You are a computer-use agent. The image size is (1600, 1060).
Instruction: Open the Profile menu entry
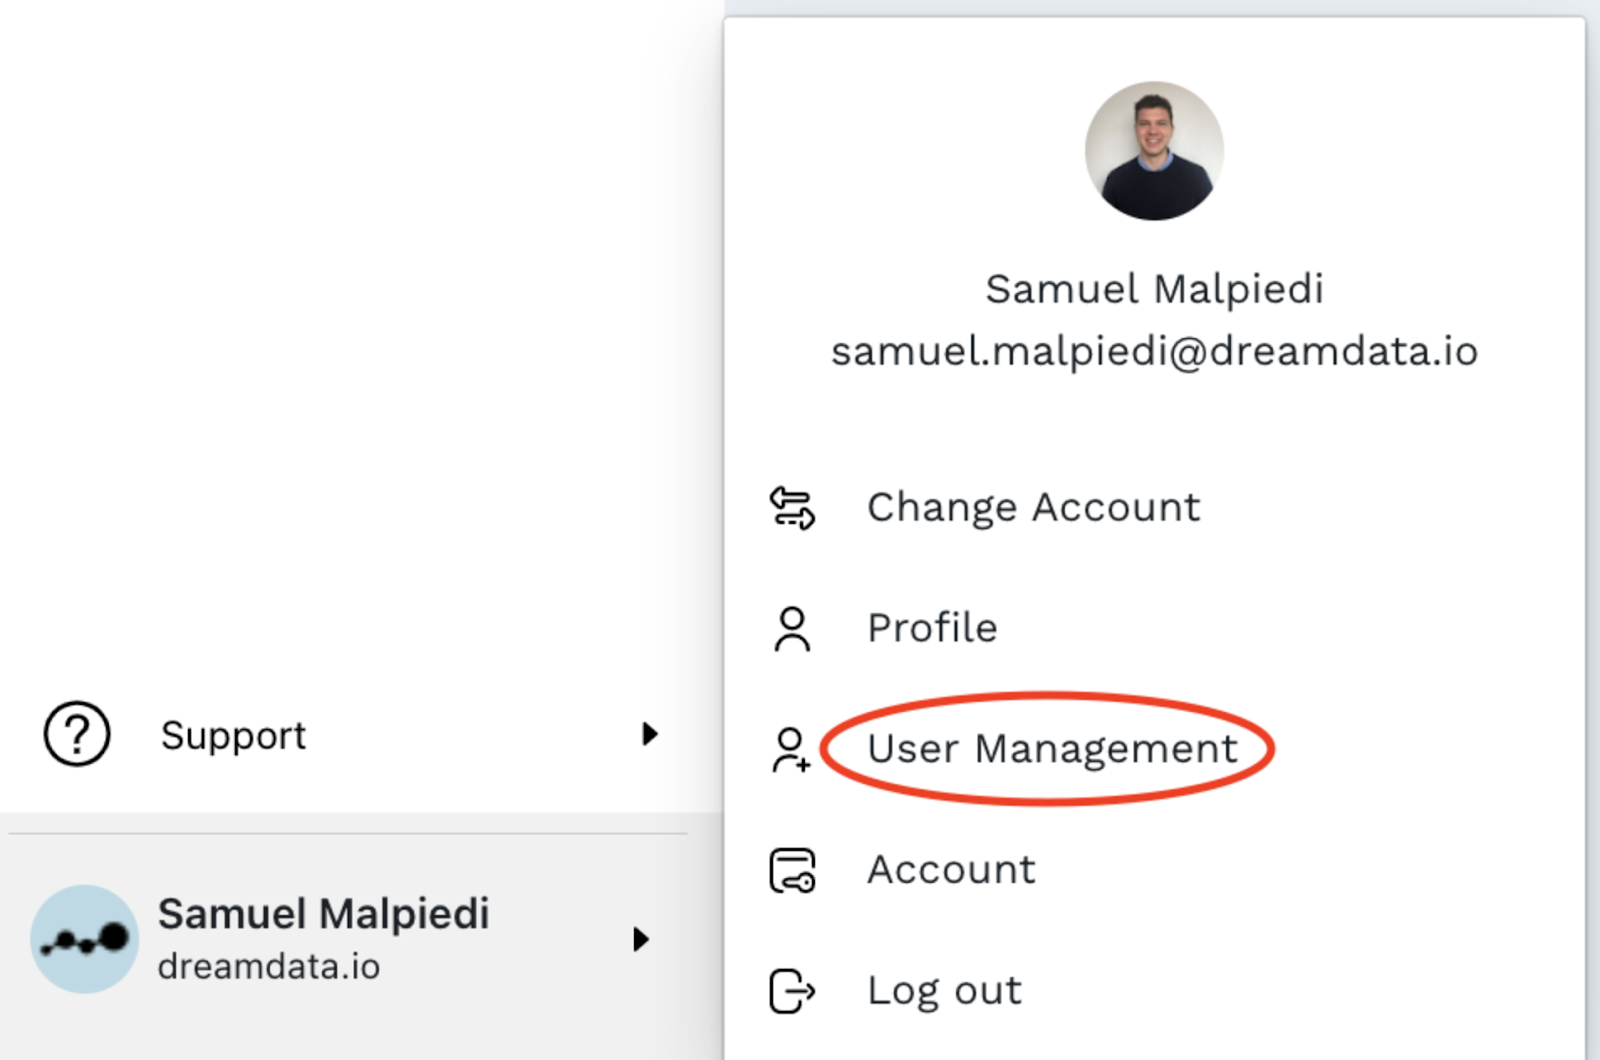(x=932, y=628)
